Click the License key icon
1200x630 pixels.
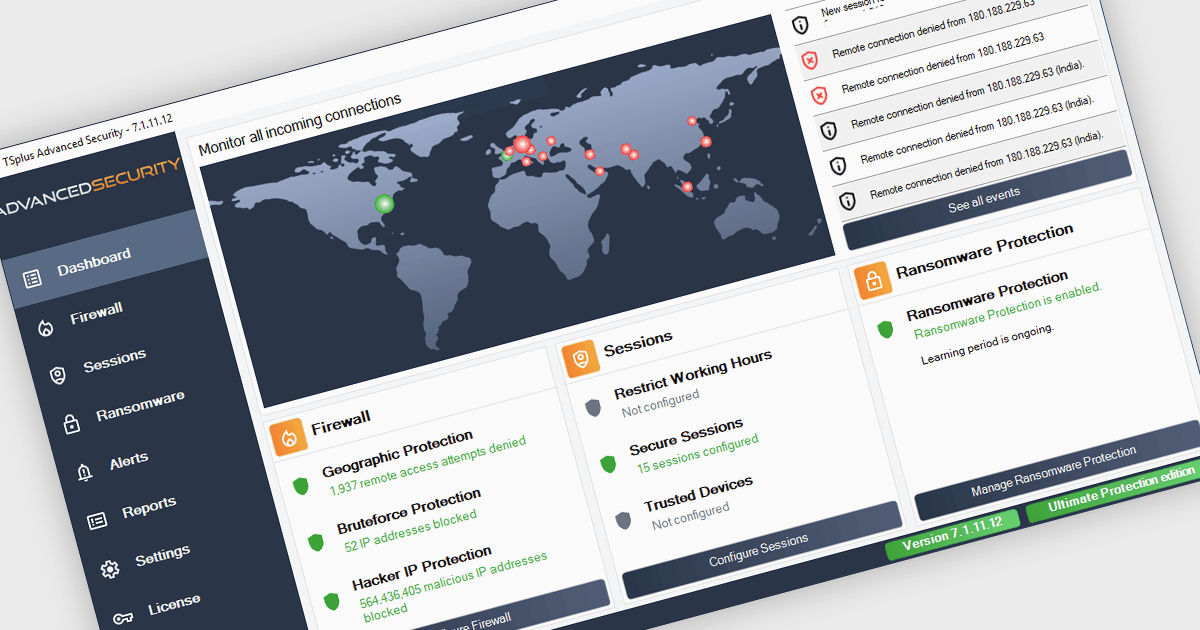coord(123,618)
